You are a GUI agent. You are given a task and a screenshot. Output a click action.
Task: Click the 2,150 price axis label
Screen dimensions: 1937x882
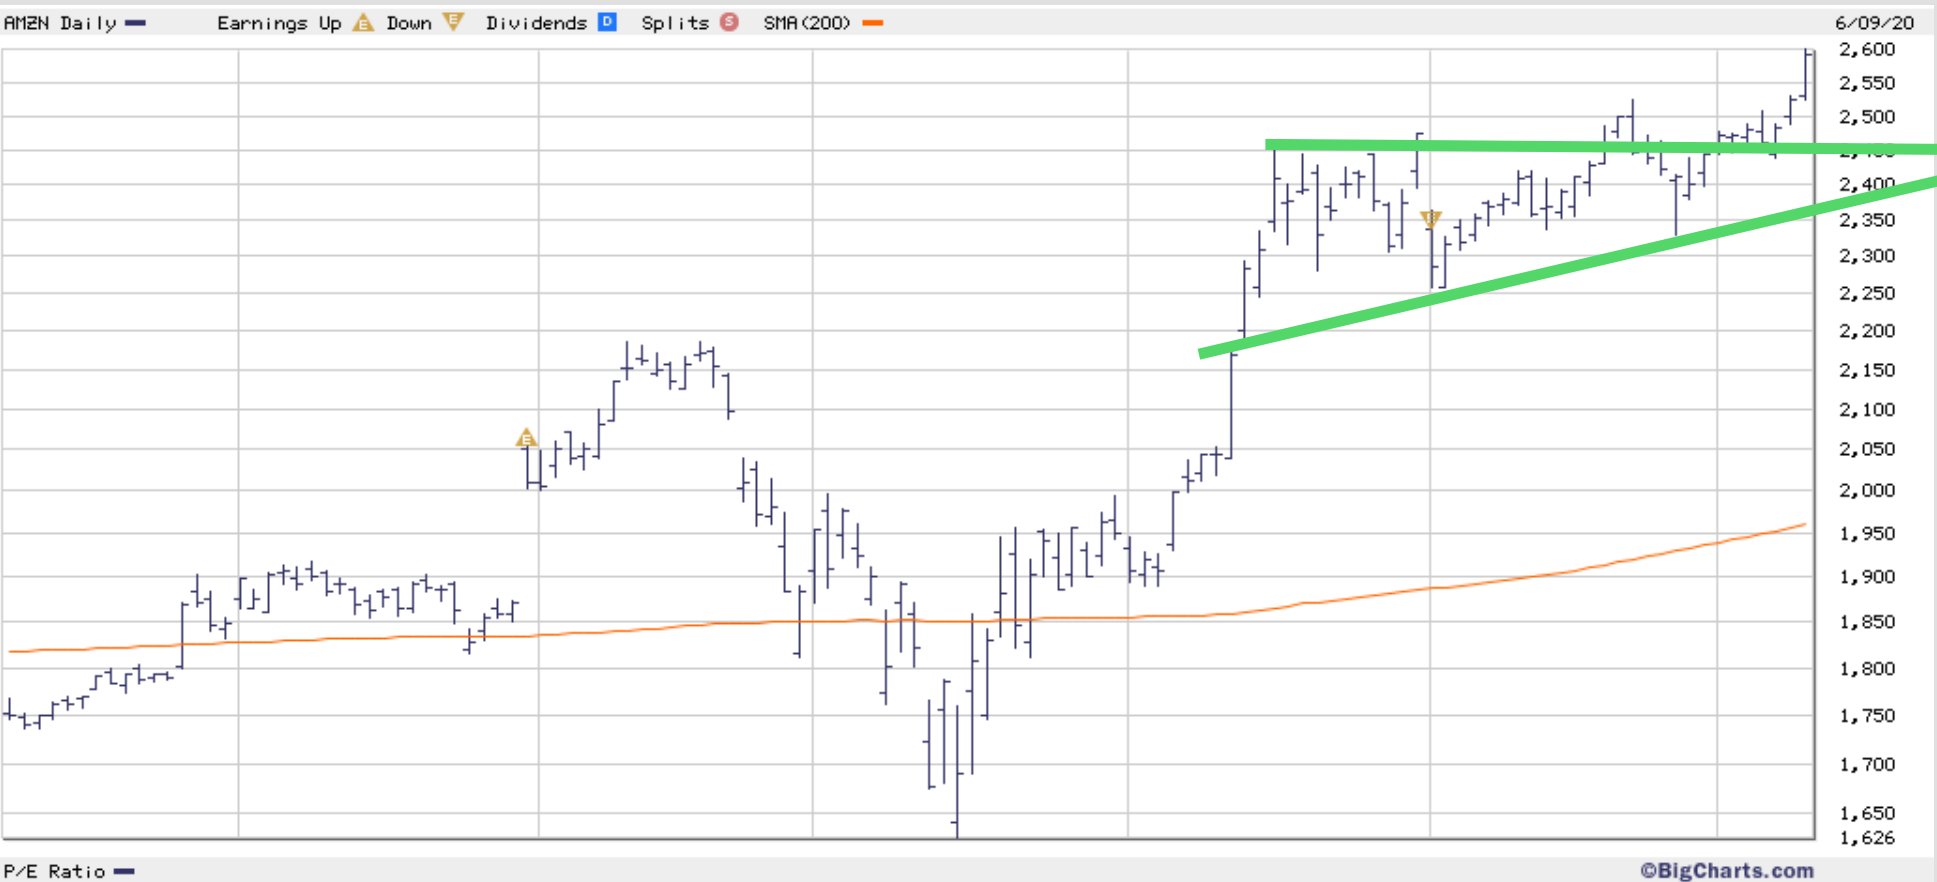(1867, 370)
